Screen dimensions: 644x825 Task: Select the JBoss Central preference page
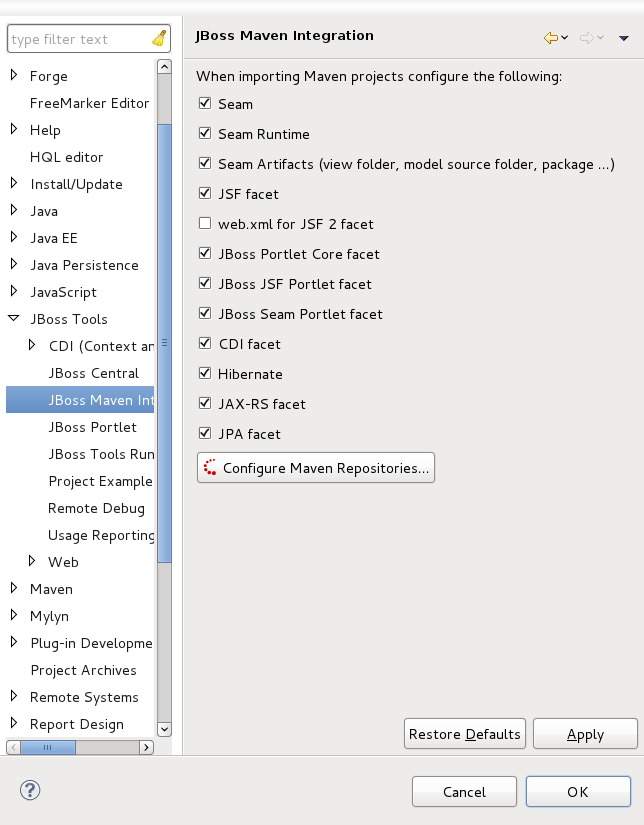pos(93,373)
